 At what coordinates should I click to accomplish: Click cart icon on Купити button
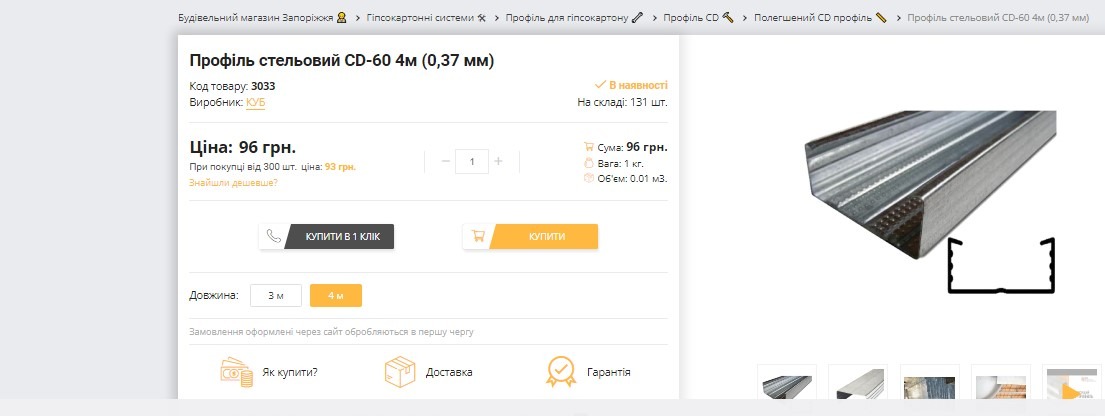click(x=478, y=237)
